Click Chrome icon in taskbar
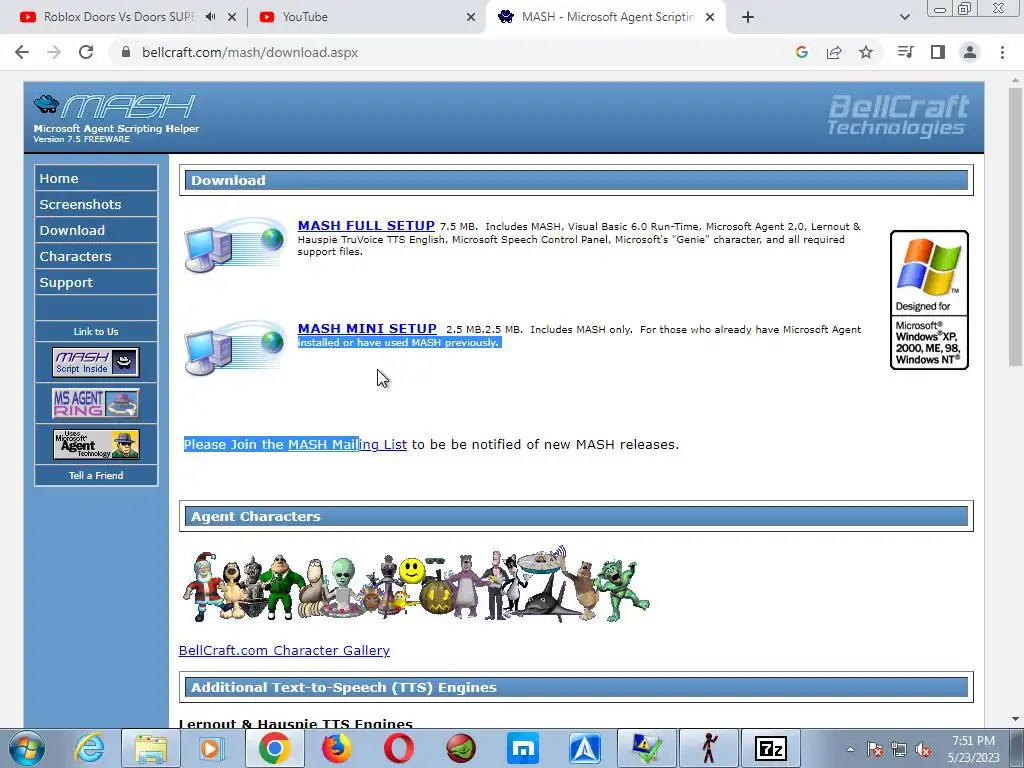This screenshot has width=1024, height=768. pyautogui.click(x=274, y=748)
